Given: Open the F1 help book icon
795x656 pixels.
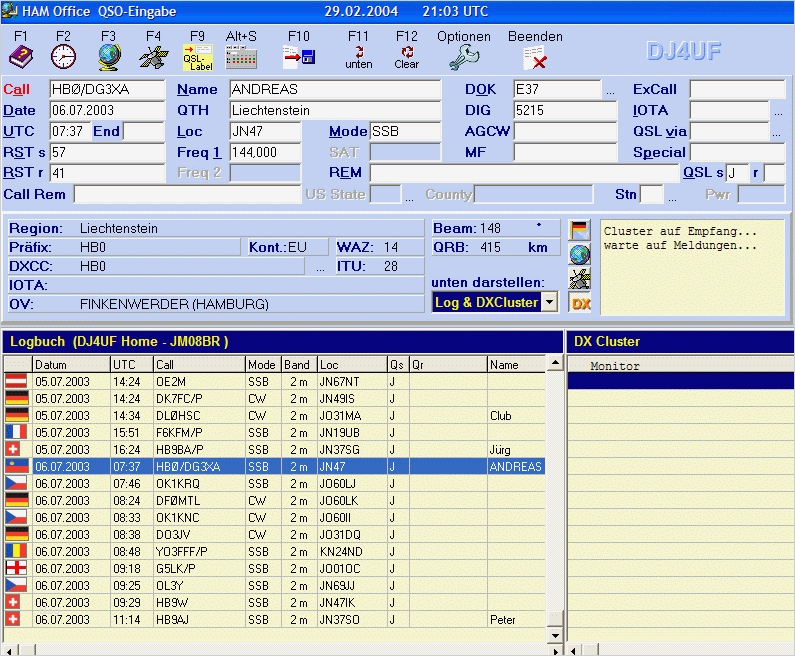Looking at the screenshot, I should pos(21,56).
